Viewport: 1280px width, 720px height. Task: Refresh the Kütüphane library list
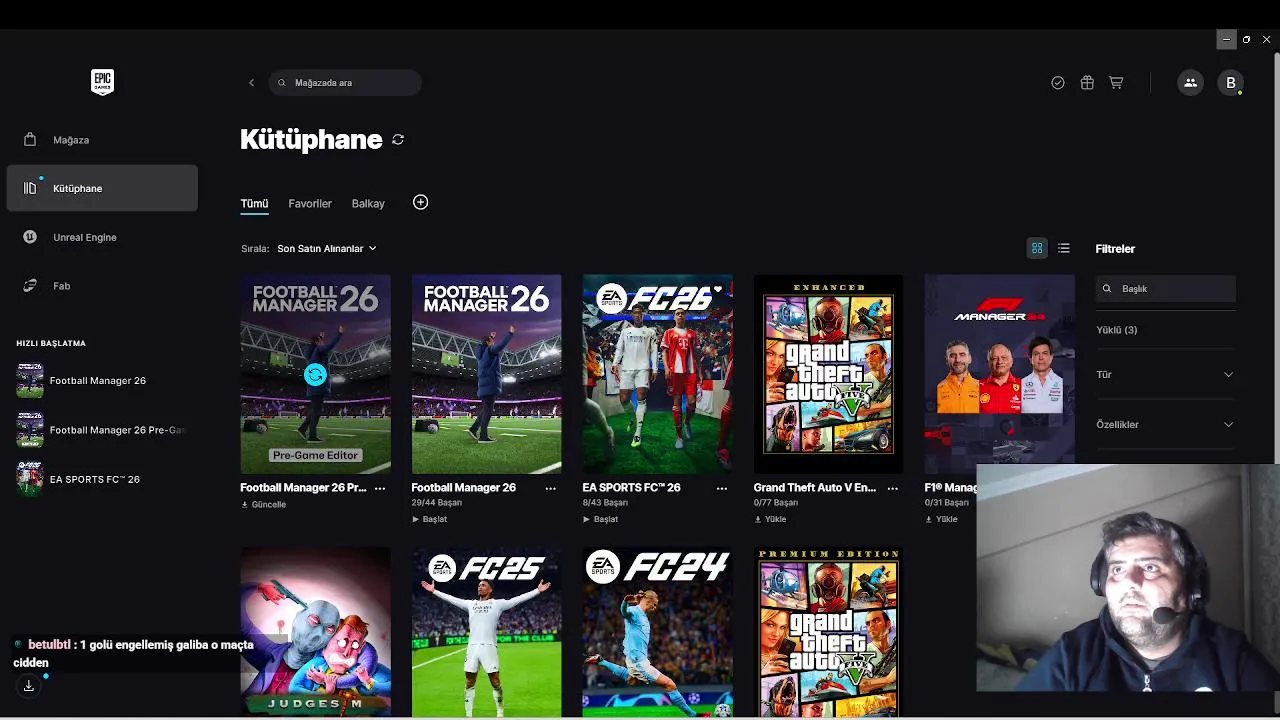[x=398, y=140]
